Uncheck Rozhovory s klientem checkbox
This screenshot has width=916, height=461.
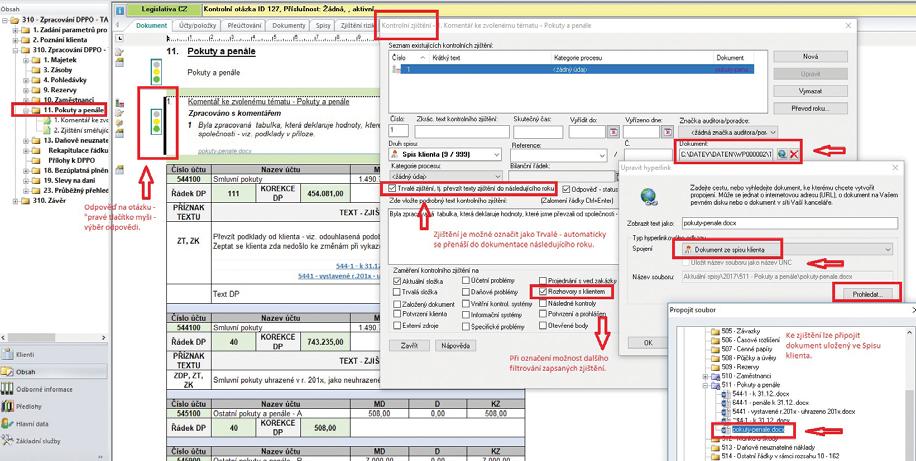pos(543,291)
